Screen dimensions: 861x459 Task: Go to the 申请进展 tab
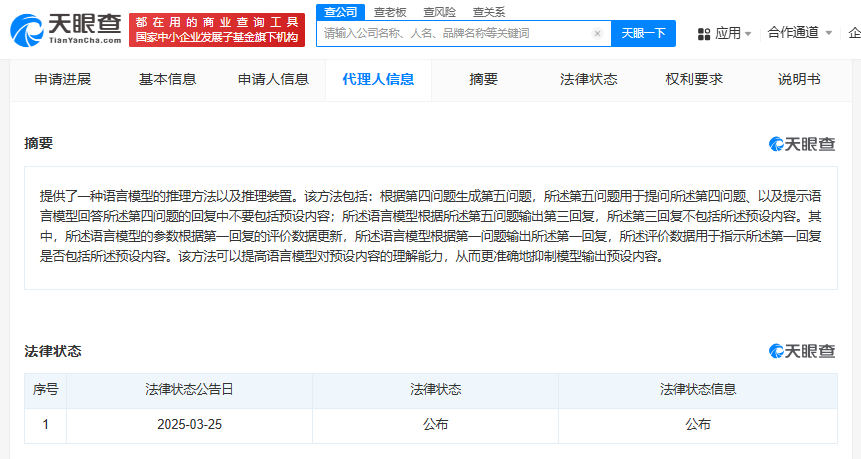coord(63,80)
